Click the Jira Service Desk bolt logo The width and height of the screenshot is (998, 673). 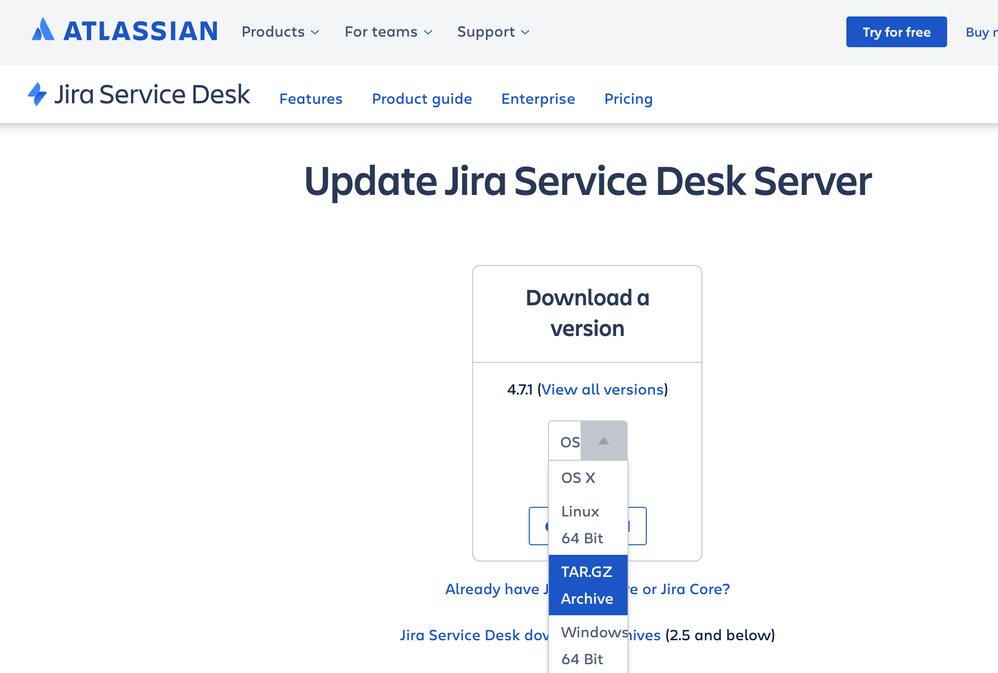38,94
